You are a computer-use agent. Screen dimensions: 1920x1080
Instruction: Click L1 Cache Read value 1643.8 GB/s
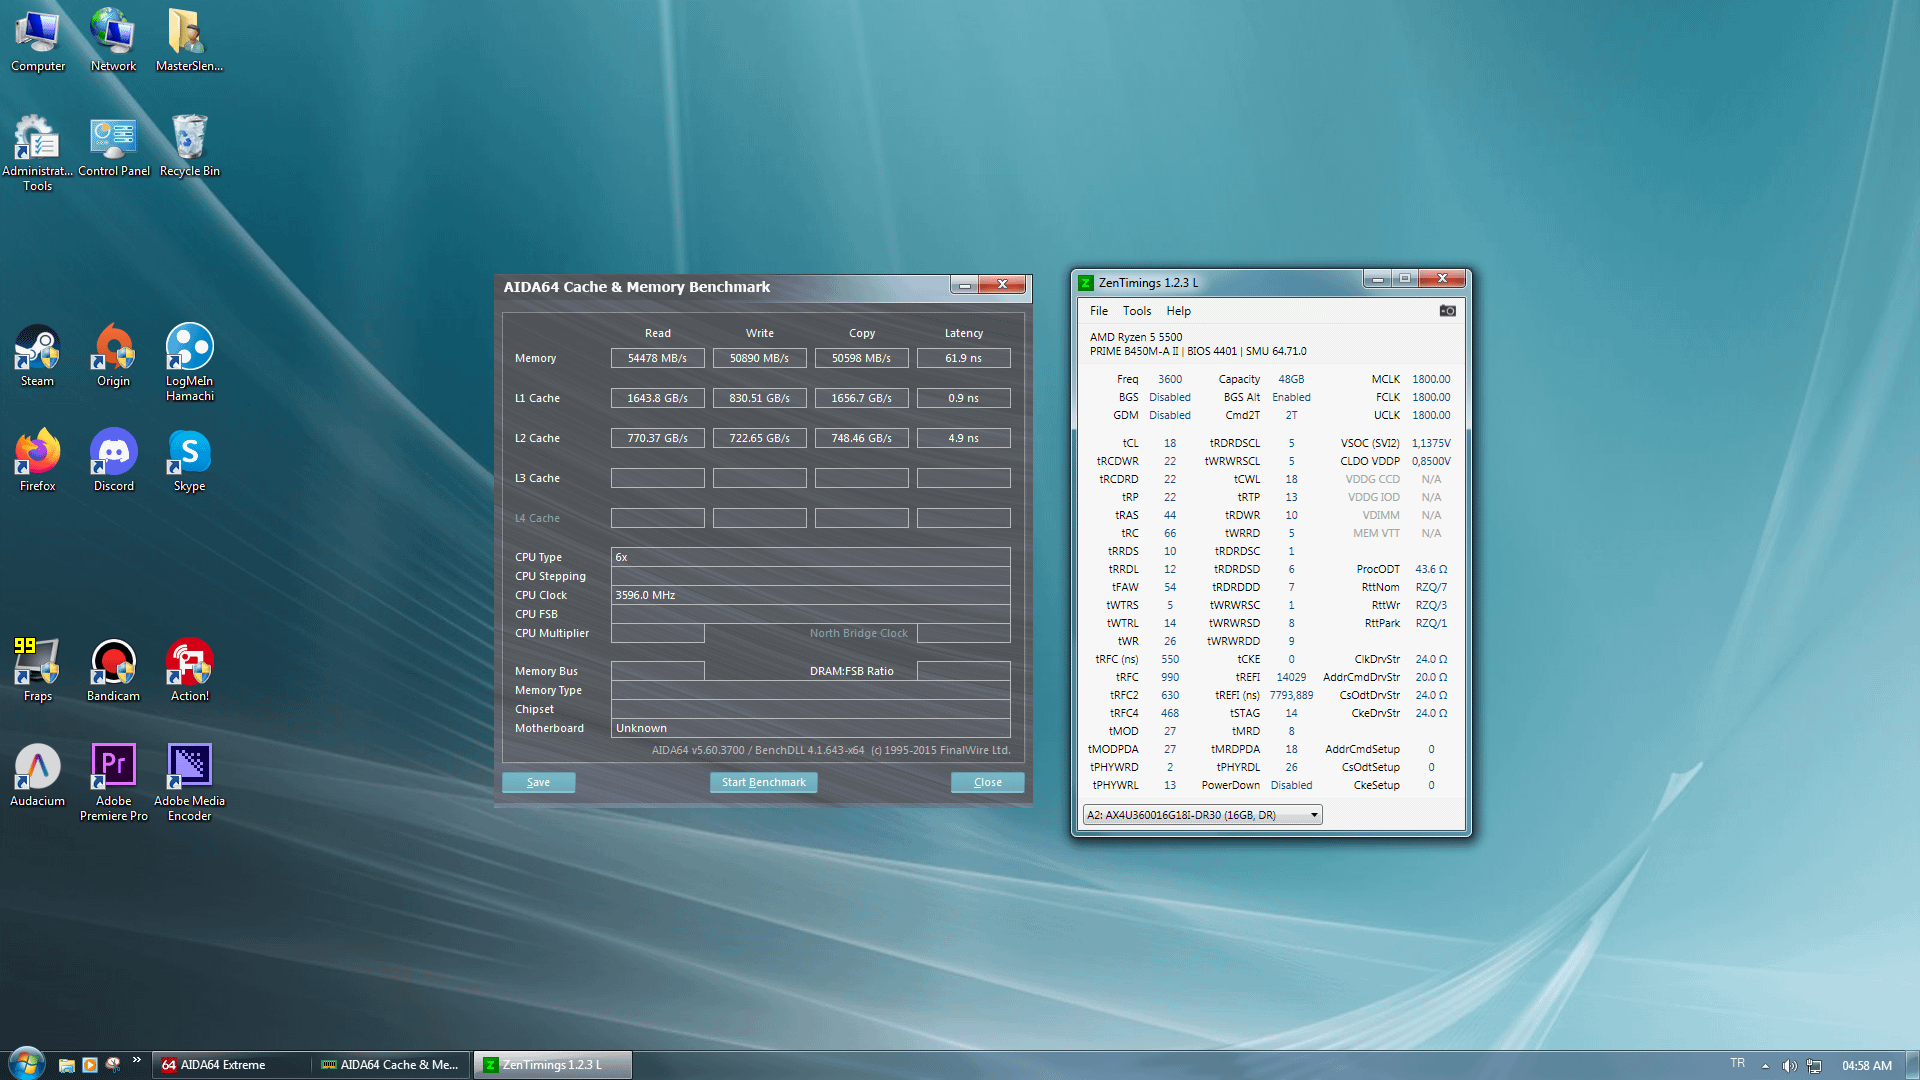657,398
